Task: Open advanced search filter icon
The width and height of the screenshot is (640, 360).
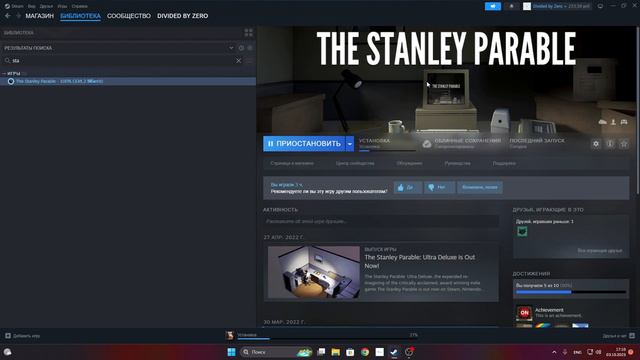Action: click(249, 60)
